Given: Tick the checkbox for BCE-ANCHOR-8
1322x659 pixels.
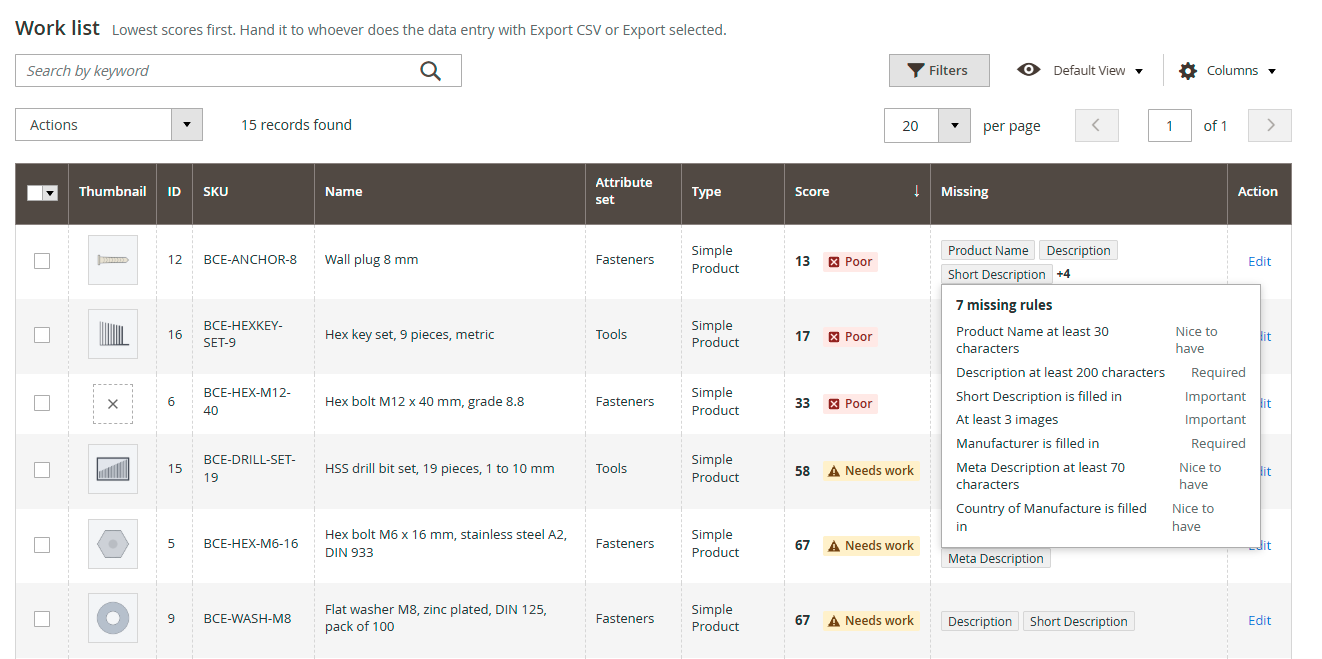Looking at the screenshot, I should [x=42, y=261].
